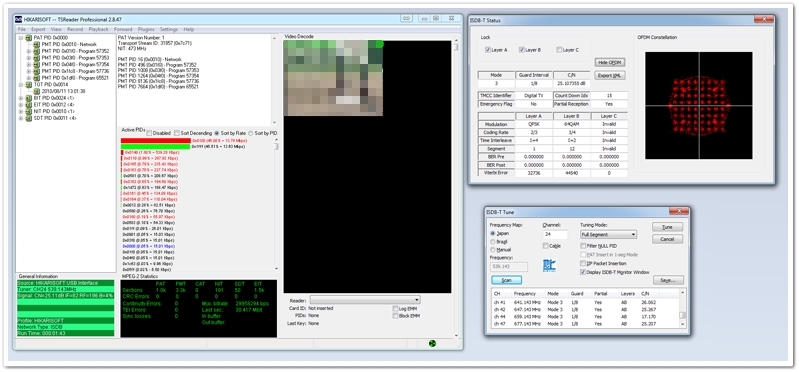The height and width of the screenshot is (372, 799).
Task: Click the Export XML button
Action: point(609,75)
